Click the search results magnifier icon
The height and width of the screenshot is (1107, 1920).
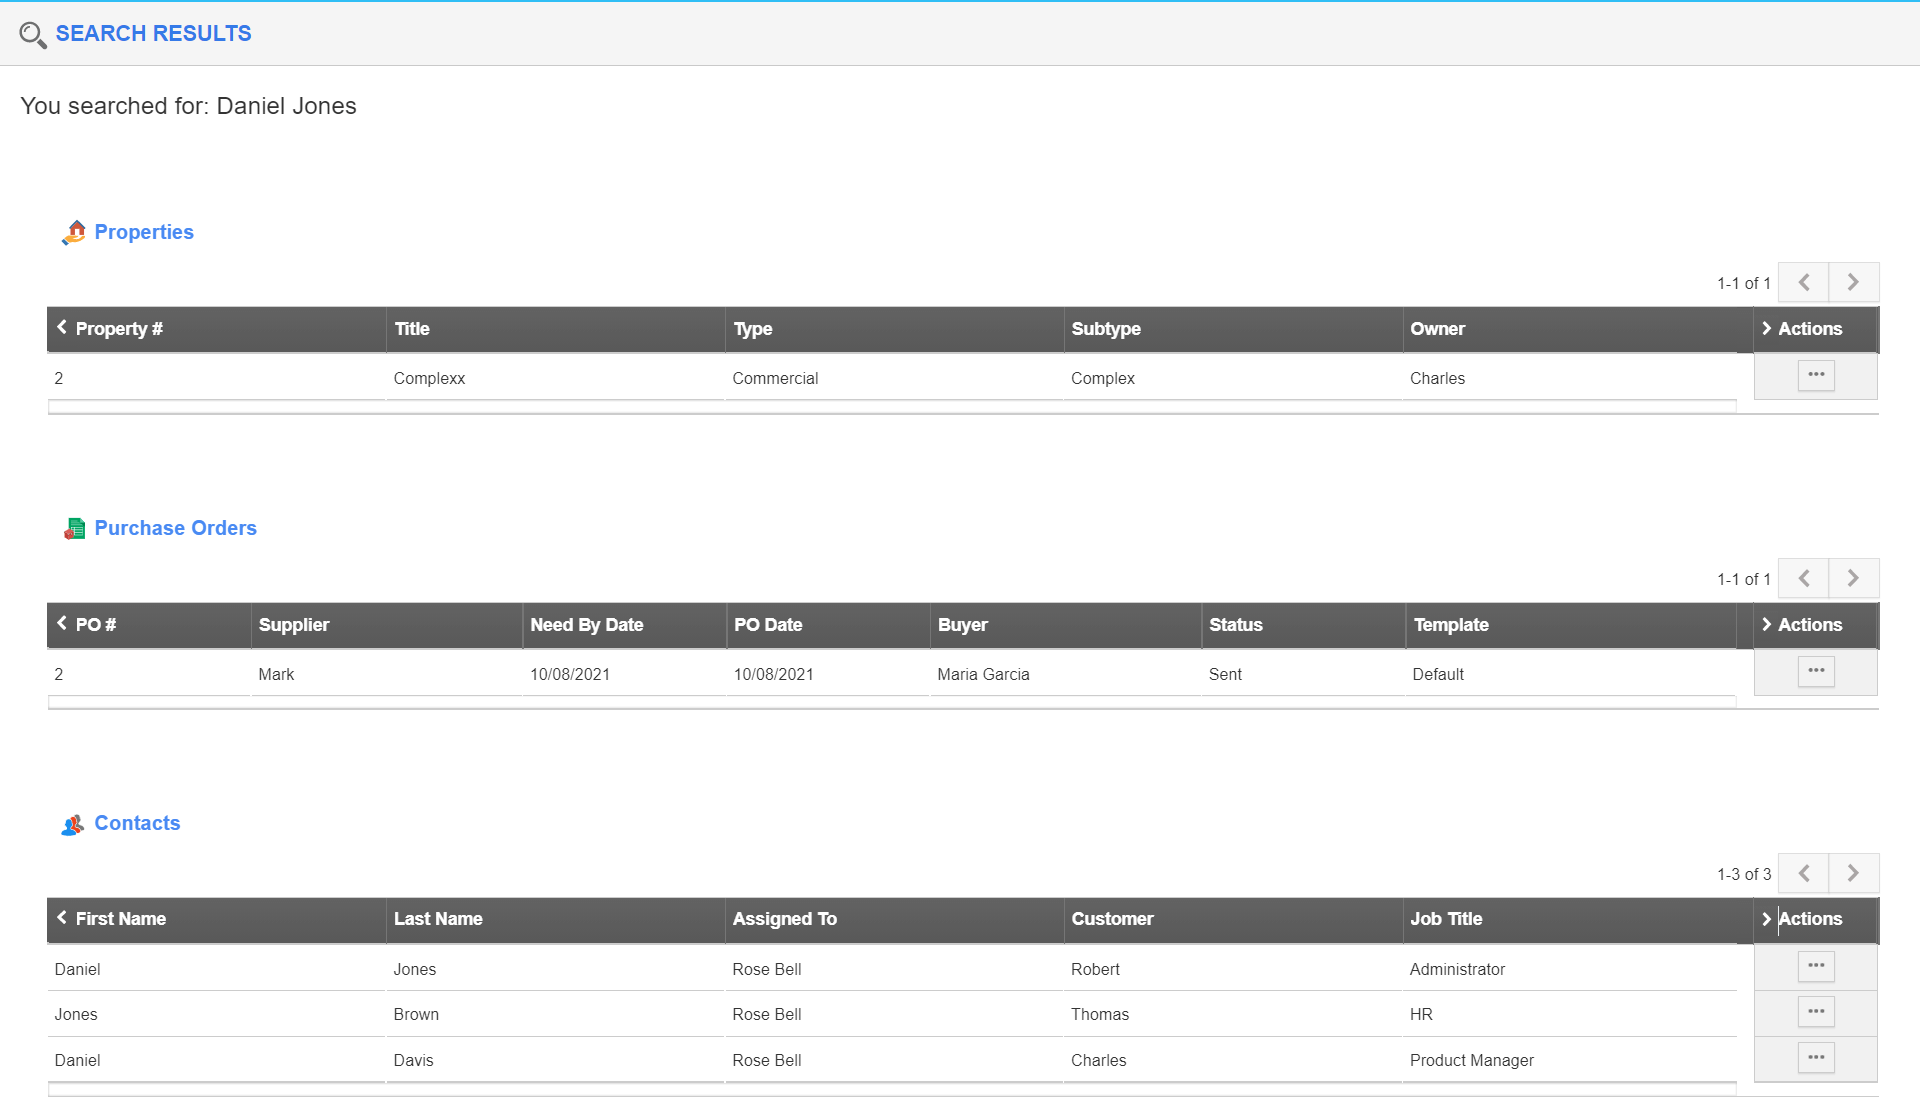pos(32,35)
